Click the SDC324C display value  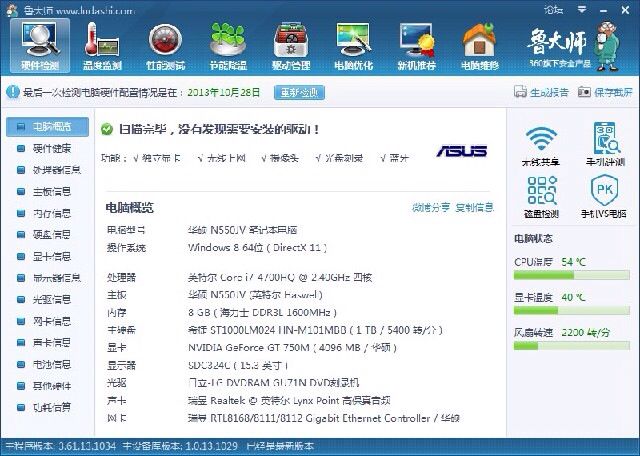(x=238, y=365)
